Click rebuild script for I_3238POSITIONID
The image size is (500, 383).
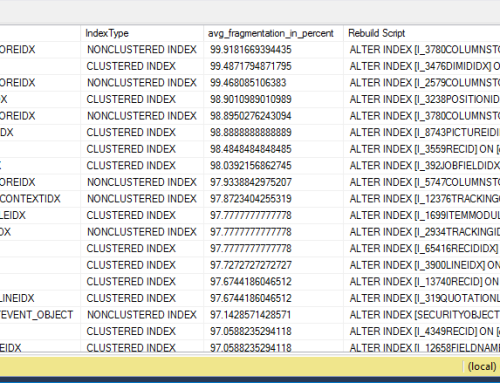coord(422,99)
